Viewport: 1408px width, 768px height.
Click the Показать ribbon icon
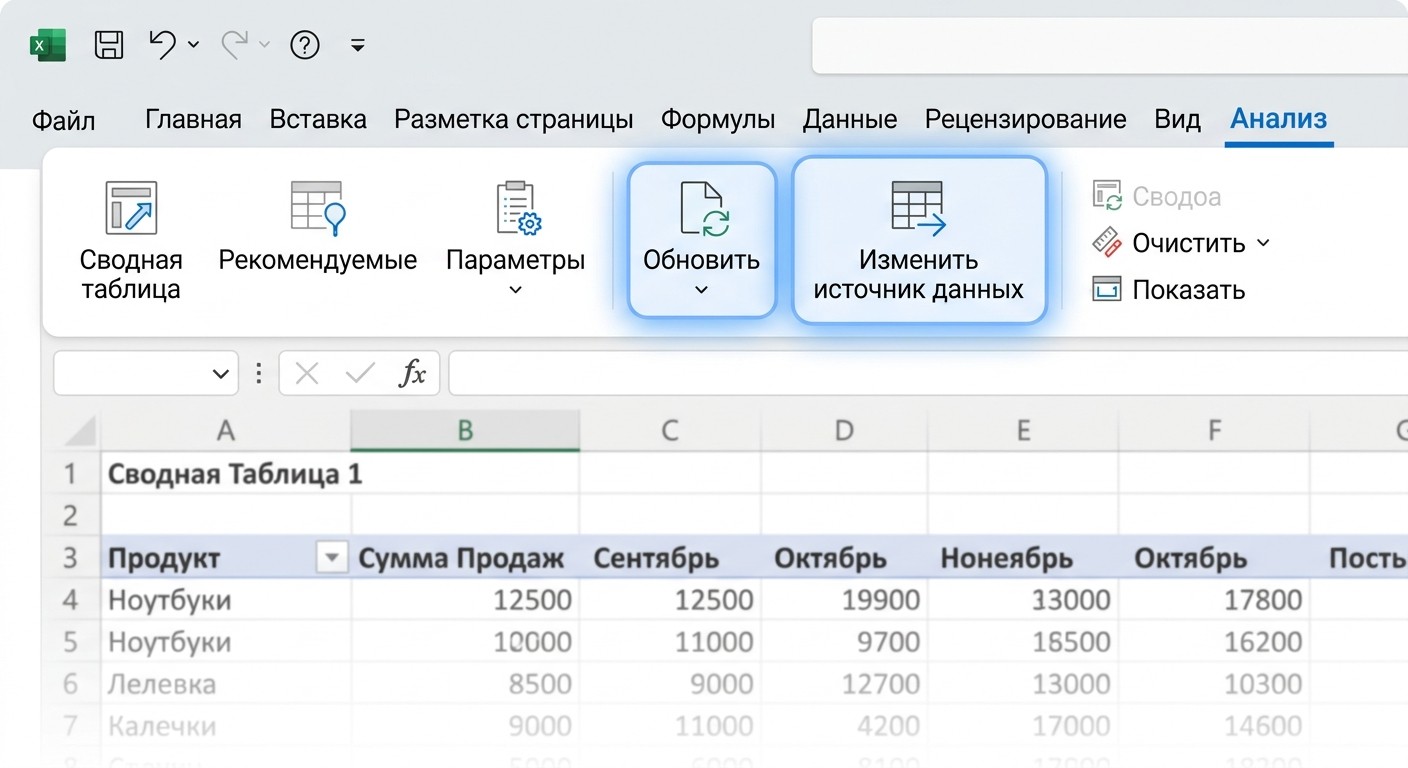click(x=1107, y=289)
